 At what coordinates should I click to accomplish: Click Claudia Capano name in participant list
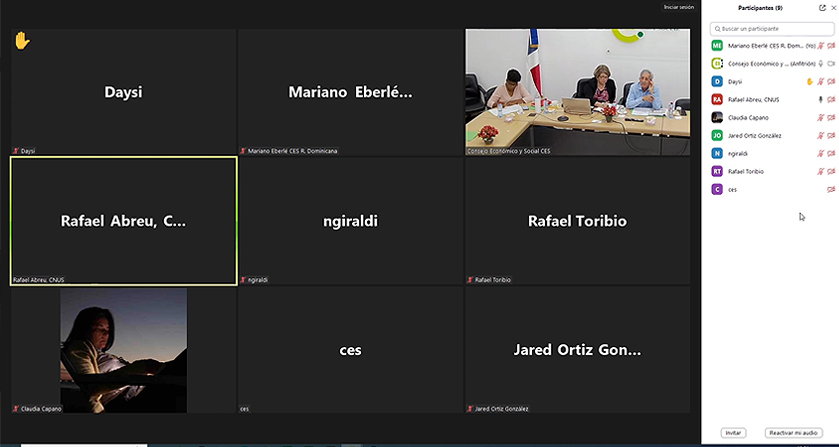tap(748, 117)
